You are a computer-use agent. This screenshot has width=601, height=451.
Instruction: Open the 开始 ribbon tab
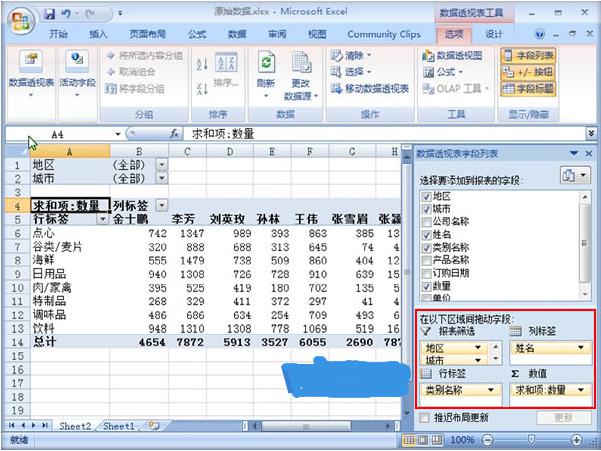[59, 34]
